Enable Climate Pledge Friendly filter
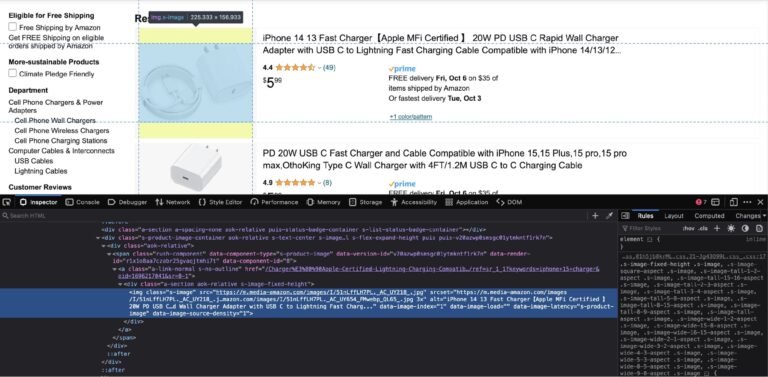This screenshot has height=377, width=768. [13, 73]
